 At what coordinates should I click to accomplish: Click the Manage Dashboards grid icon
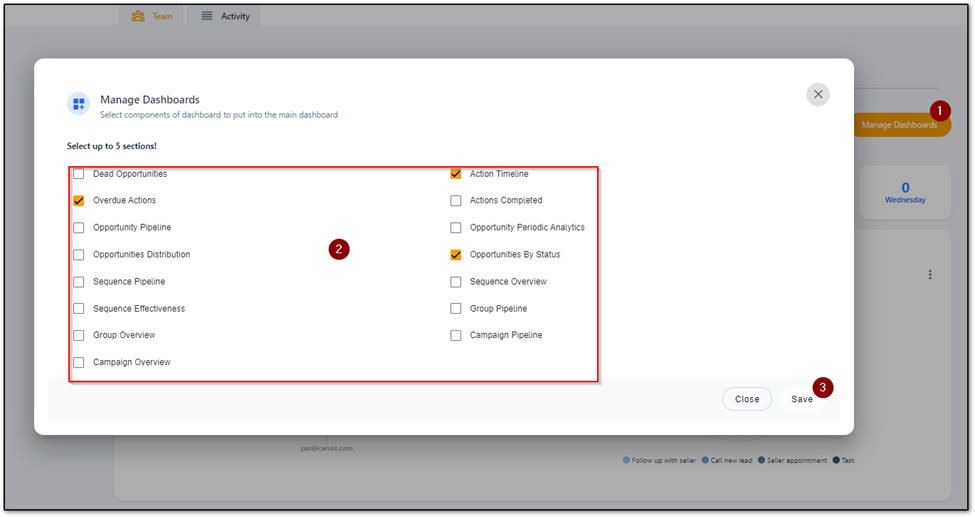click(x=78, y=104)
